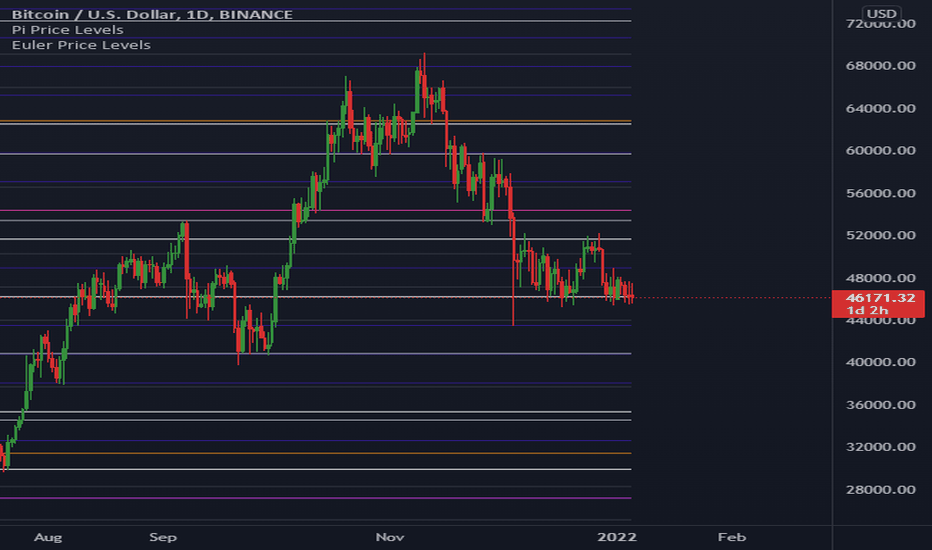The width and height of the screenshot is (932, 550).
Task: Click the Nov label on time axis
Action: coord(390,537)
